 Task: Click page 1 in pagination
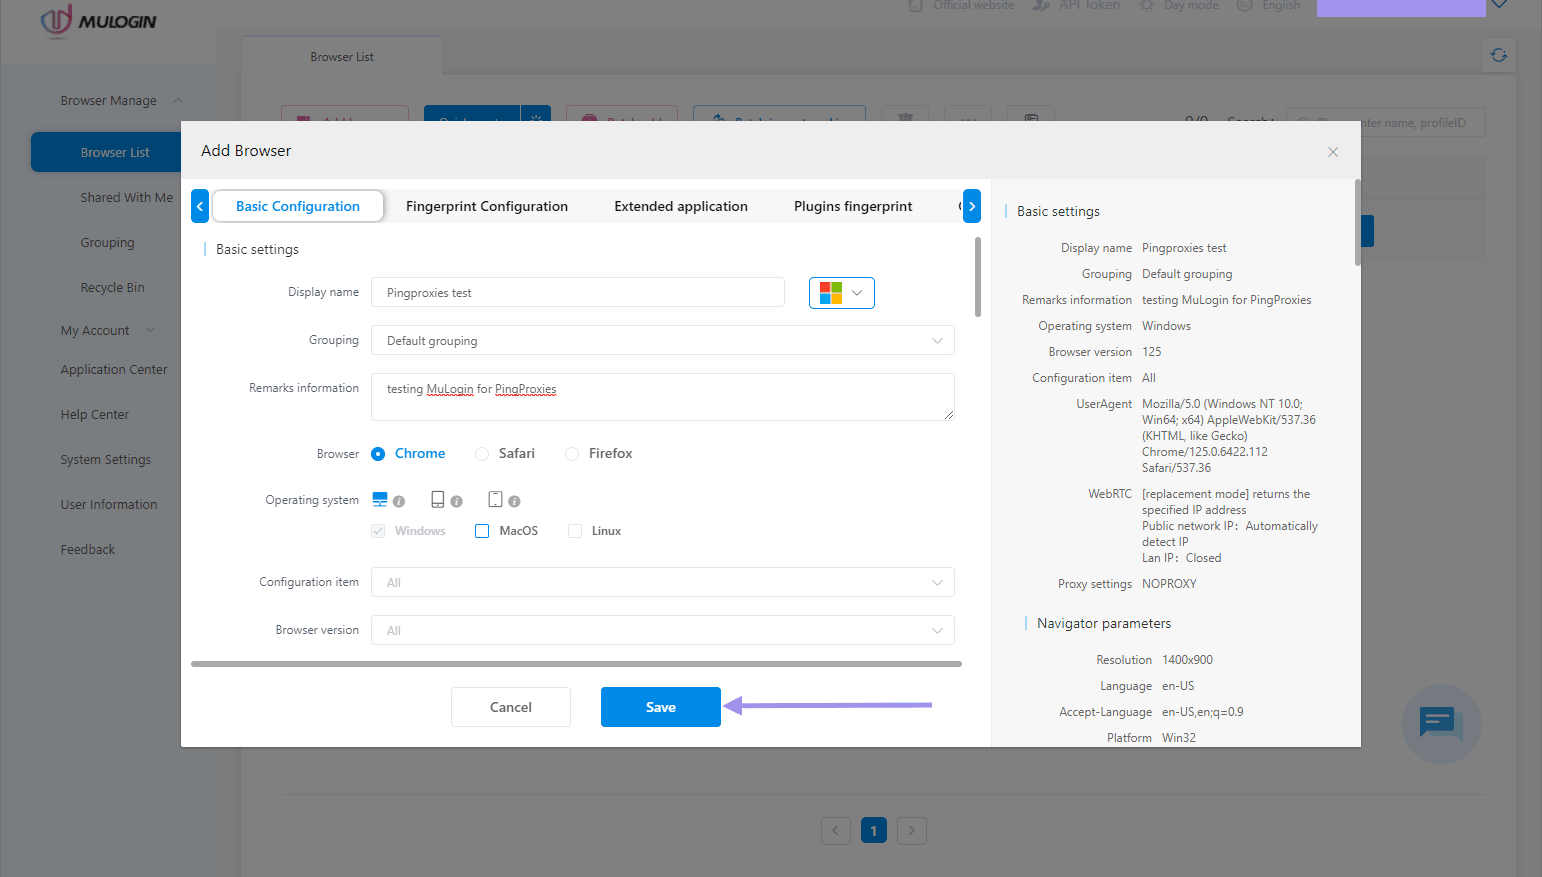click(x=874, y=830)
